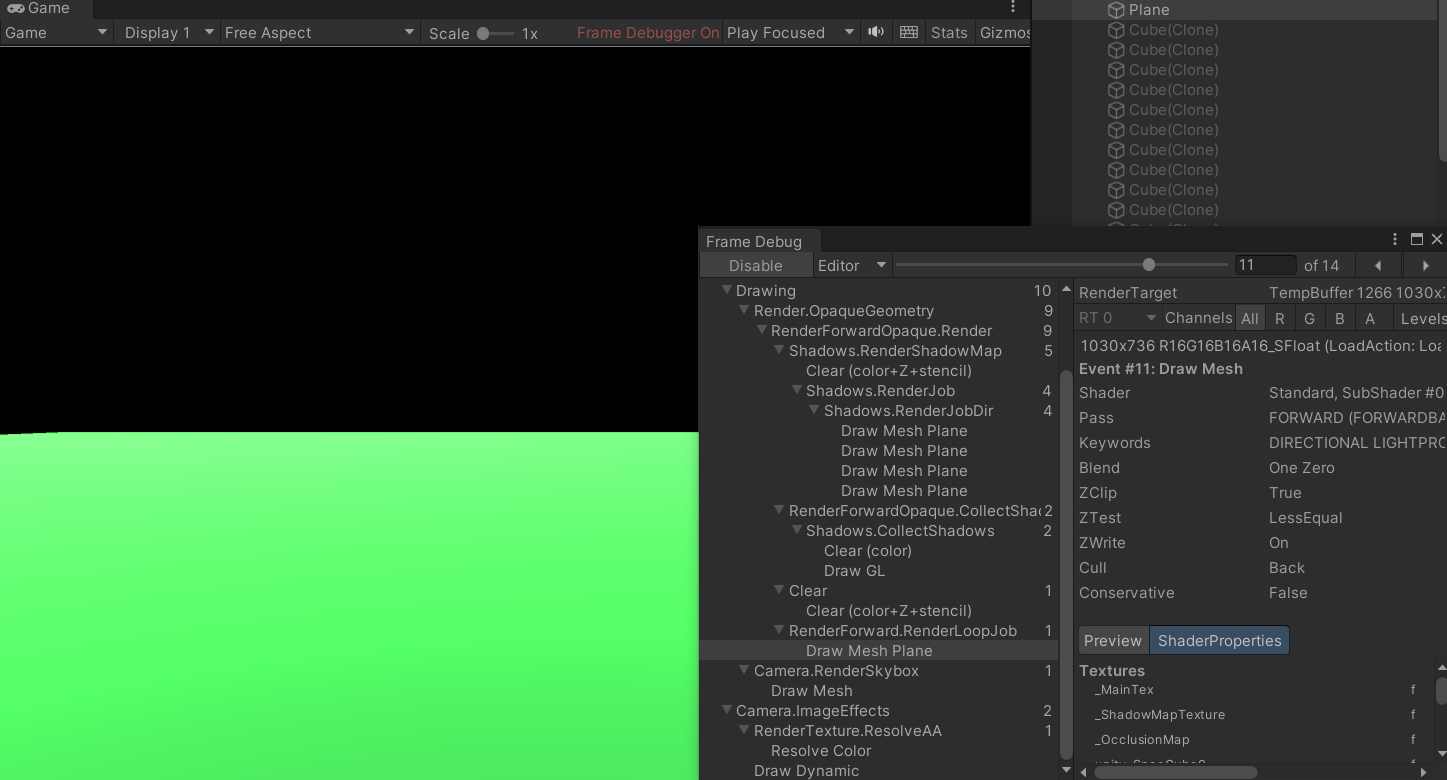The width and height of the screenshot is (1447, 780).
Task: Click the mute audio speaker icon in Game view
Action: (875, 31)
